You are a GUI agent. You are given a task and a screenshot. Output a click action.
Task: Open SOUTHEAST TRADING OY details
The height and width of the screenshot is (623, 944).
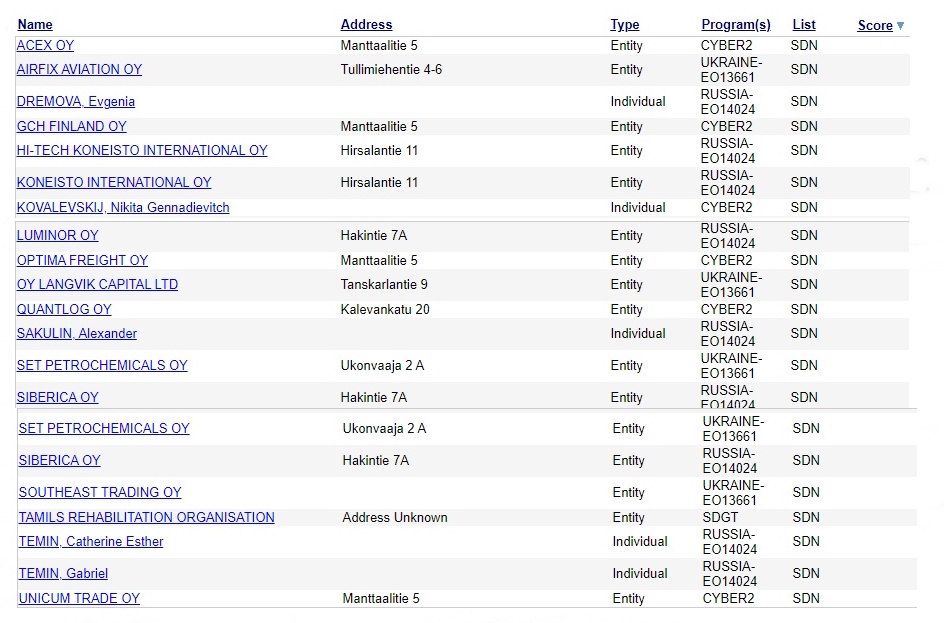[x=100, y=492]
